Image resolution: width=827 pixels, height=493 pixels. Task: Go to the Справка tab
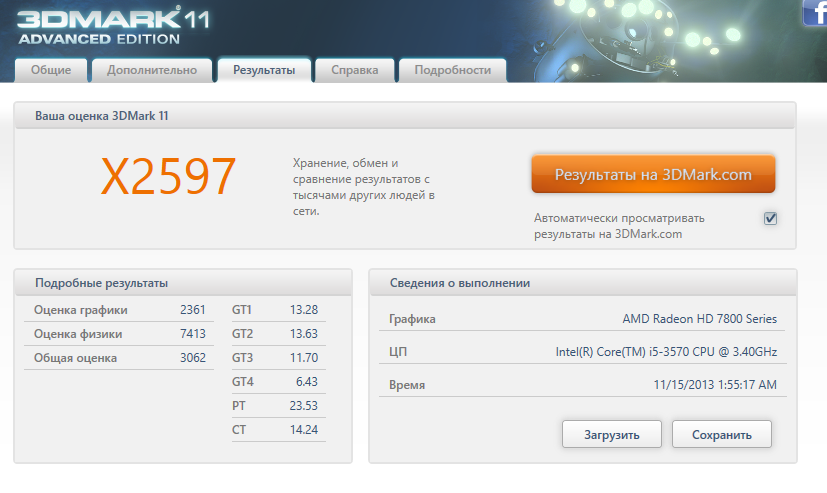pyautogui.click(x=354, y=70)
